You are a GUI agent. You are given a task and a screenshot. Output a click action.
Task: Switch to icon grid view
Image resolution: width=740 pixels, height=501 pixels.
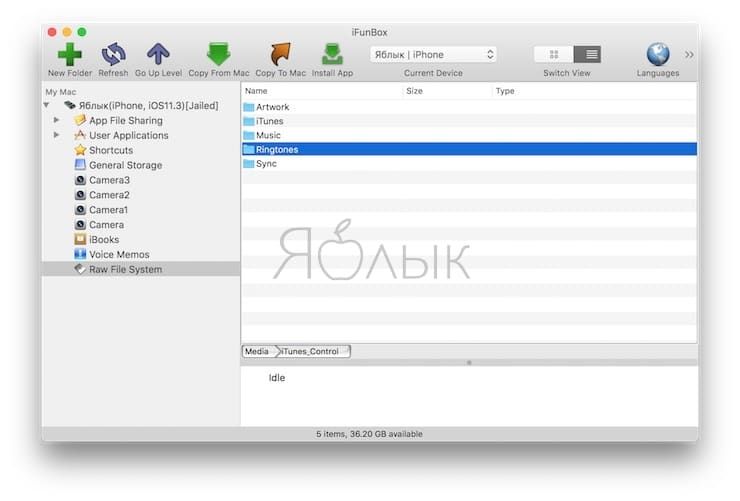[554, 54]
